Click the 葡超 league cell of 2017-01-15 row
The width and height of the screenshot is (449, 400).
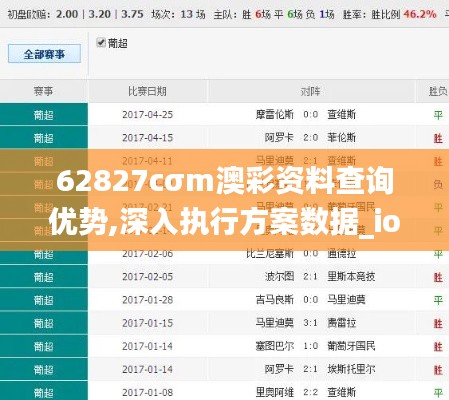tap(44, 323)
